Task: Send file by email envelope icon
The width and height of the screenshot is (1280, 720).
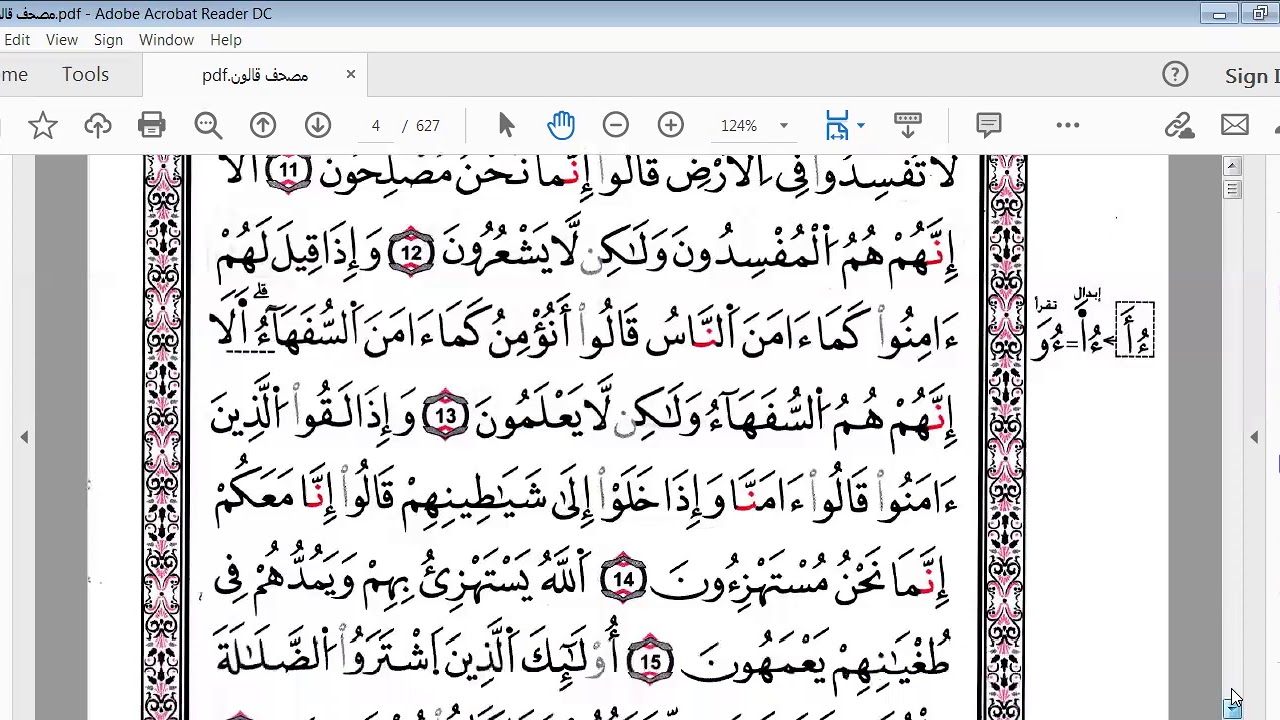Action: [x=1235, y=125]
